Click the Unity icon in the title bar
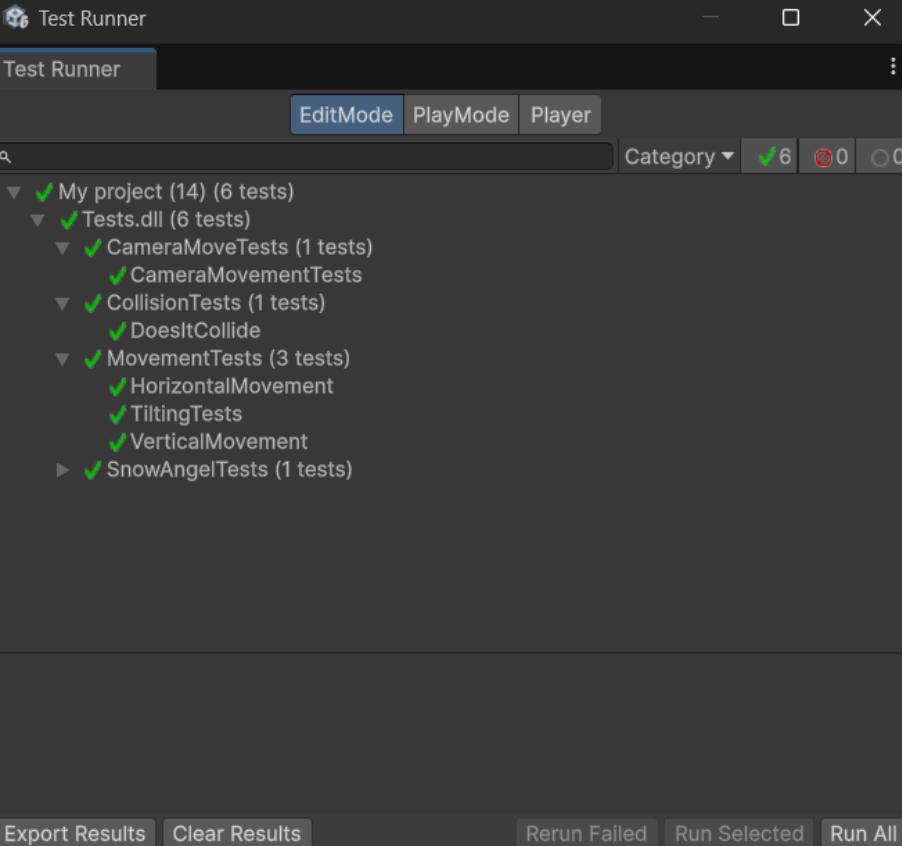902x846 pixels. [16, 18]
